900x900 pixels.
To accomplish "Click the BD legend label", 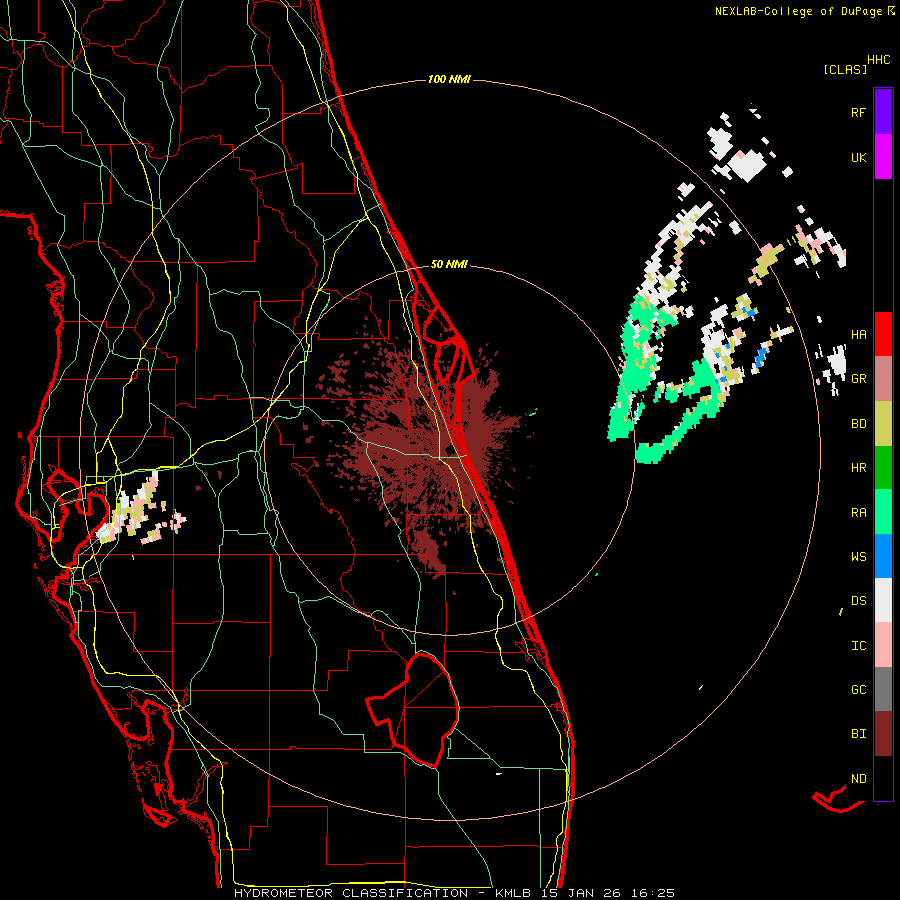I will pos(858,424).
